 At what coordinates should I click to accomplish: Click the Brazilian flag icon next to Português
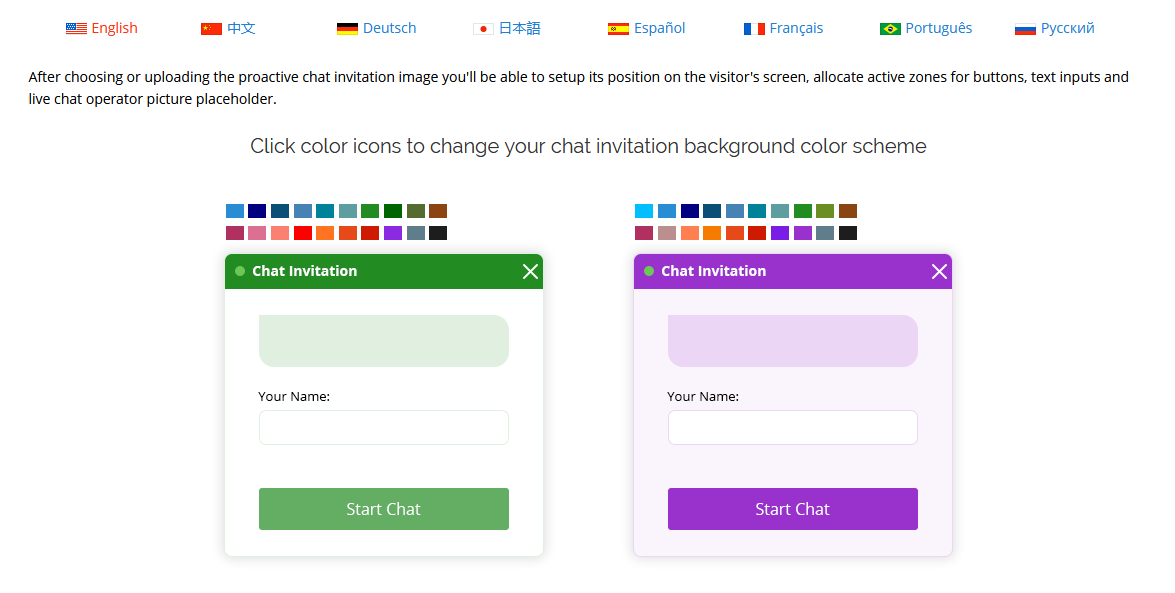(x=889, y=28)
